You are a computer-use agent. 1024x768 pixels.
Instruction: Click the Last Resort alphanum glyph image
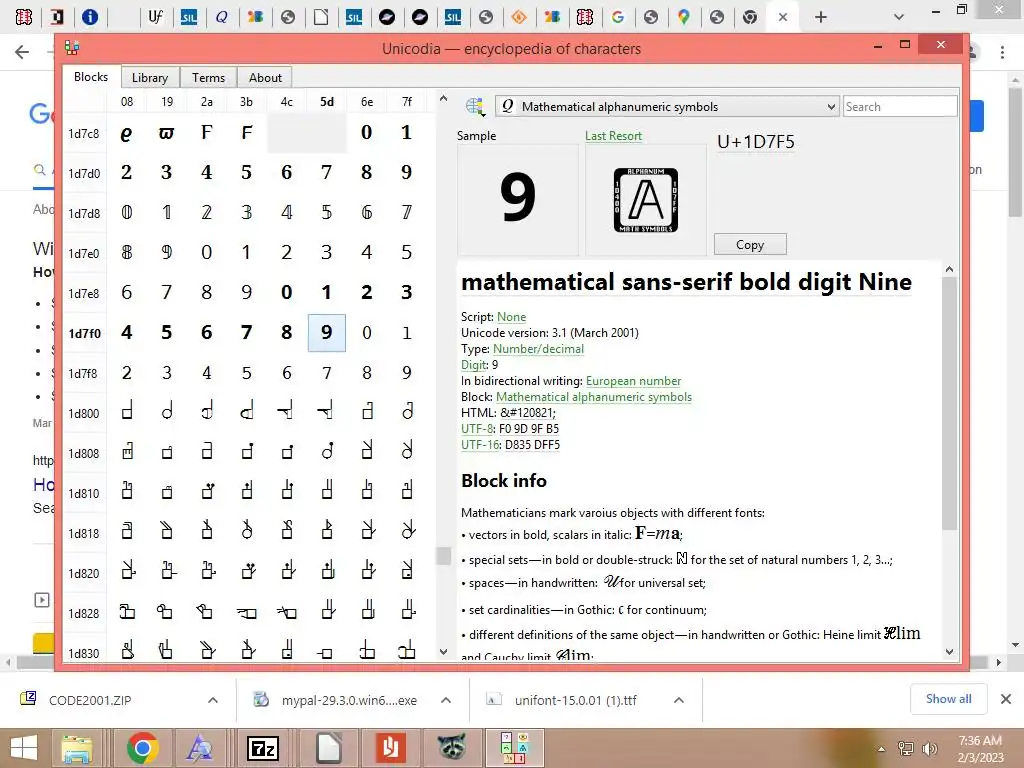(646, 200)
